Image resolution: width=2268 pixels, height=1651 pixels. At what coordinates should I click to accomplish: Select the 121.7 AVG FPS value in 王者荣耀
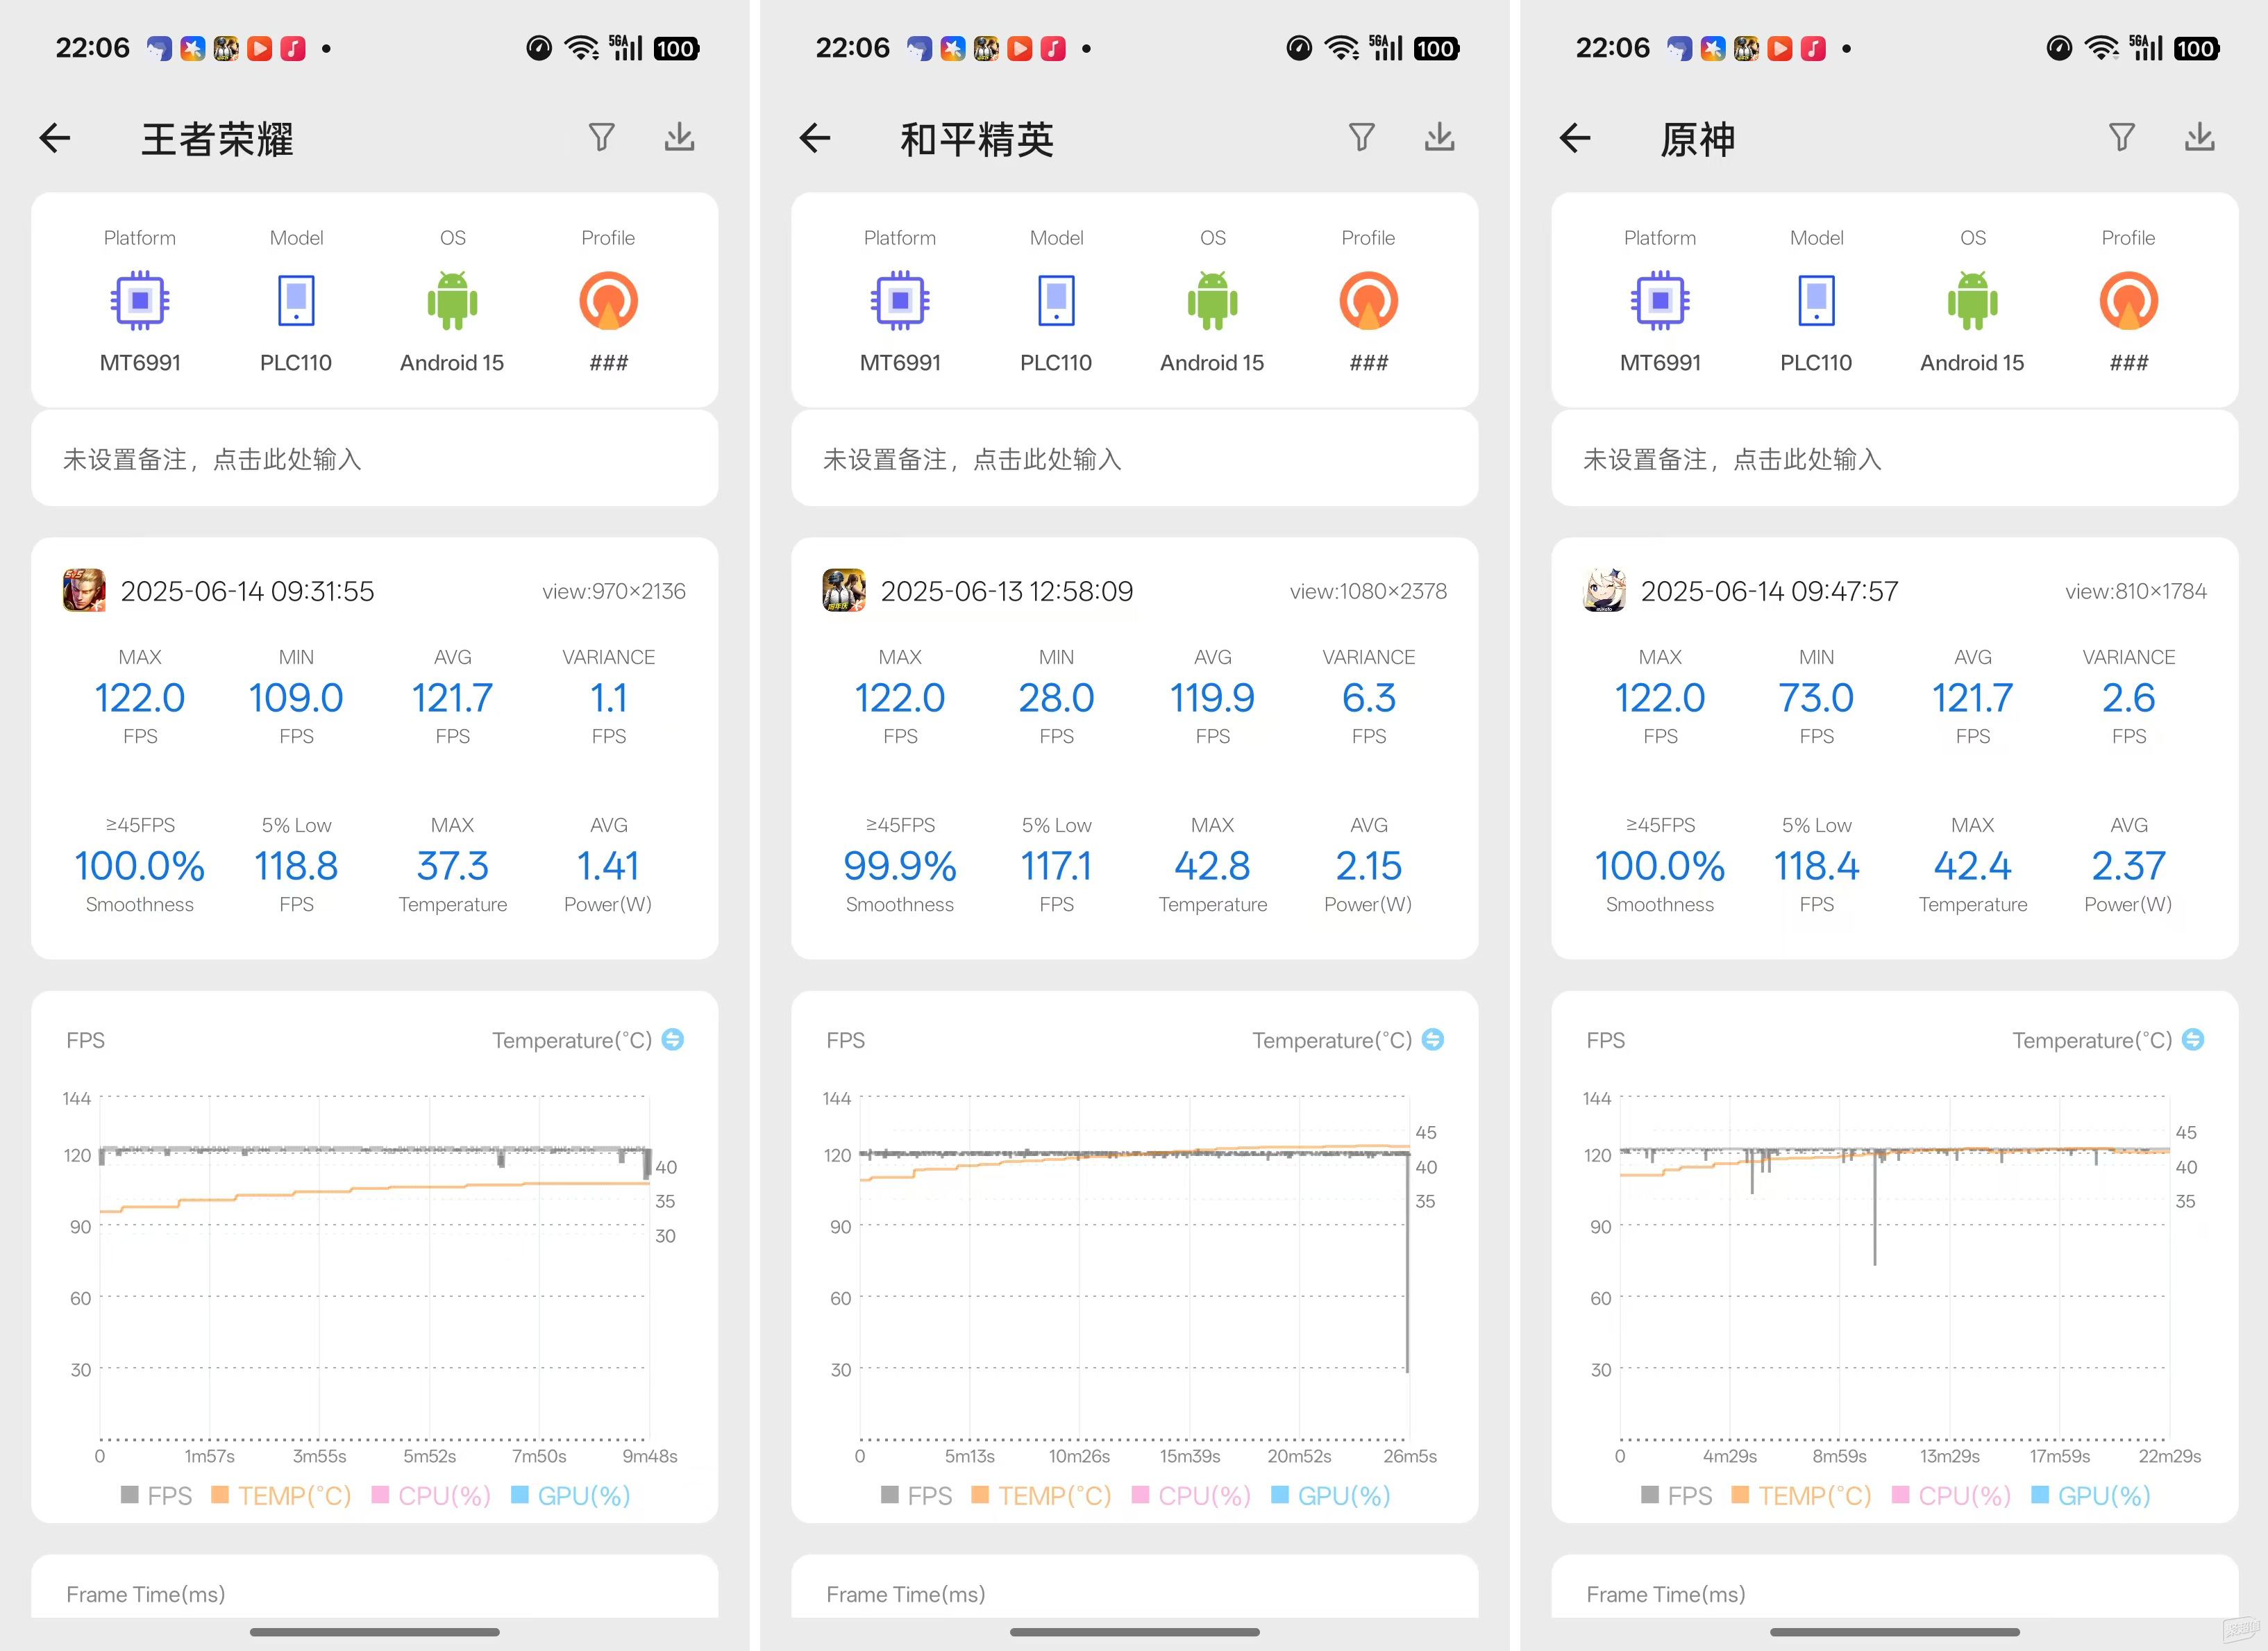pyautogui.click(x=452, y=697)
